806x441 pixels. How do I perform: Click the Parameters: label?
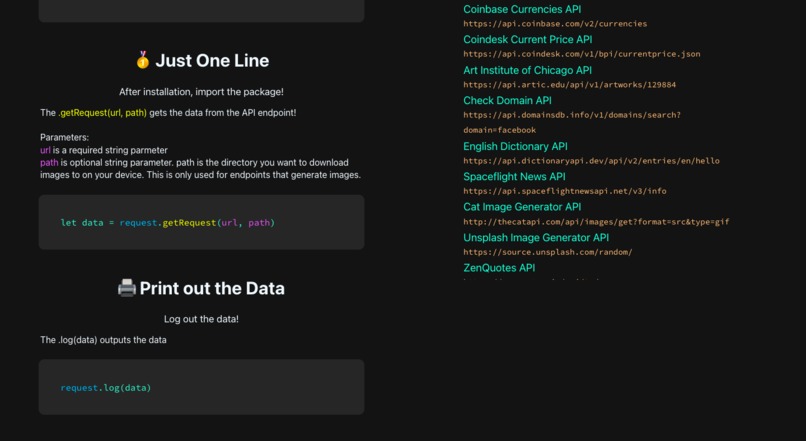coord(64,137)
